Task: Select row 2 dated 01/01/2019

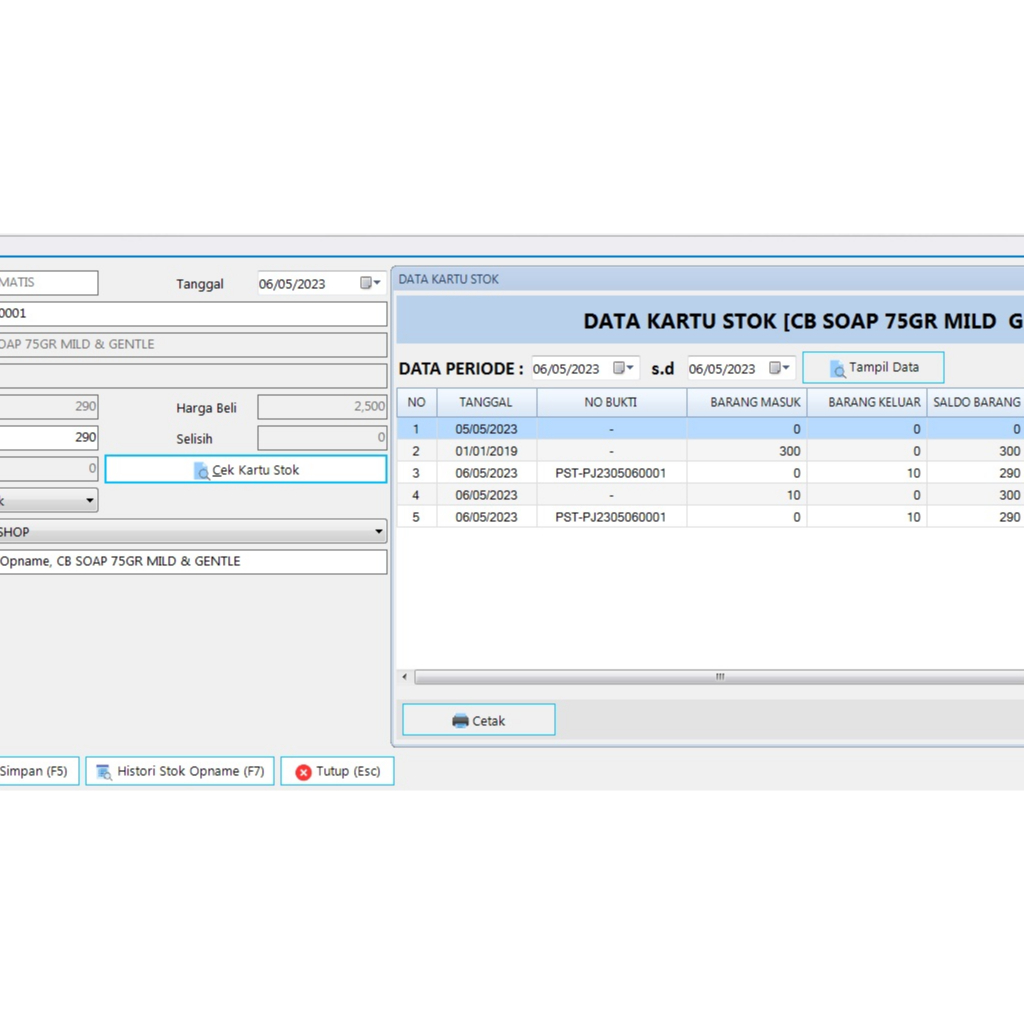Action: click(x=486, y=451)
